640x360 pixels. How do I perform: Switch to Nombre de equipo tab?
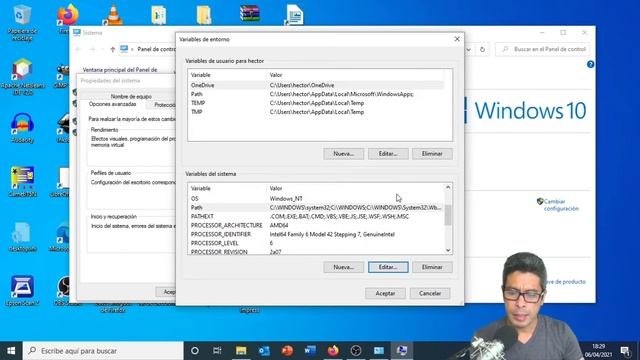(131, 97)
